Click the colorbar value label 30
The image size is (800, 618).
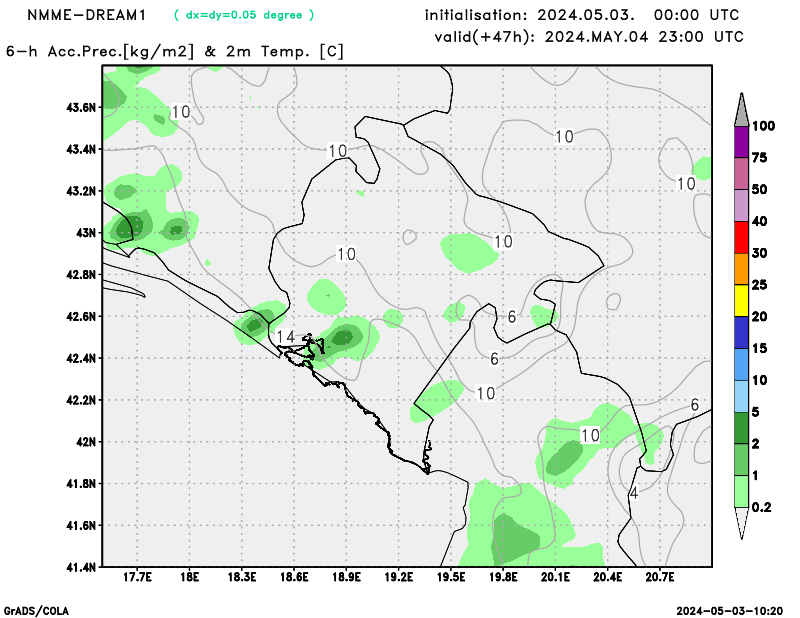(x=760, y=253)
